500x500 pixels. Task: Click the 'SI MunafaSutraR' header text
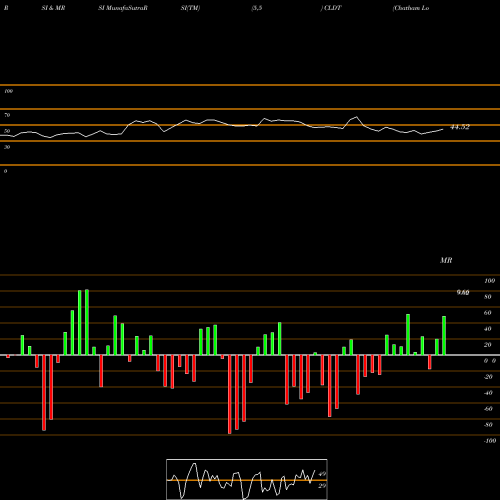[123, 8]
